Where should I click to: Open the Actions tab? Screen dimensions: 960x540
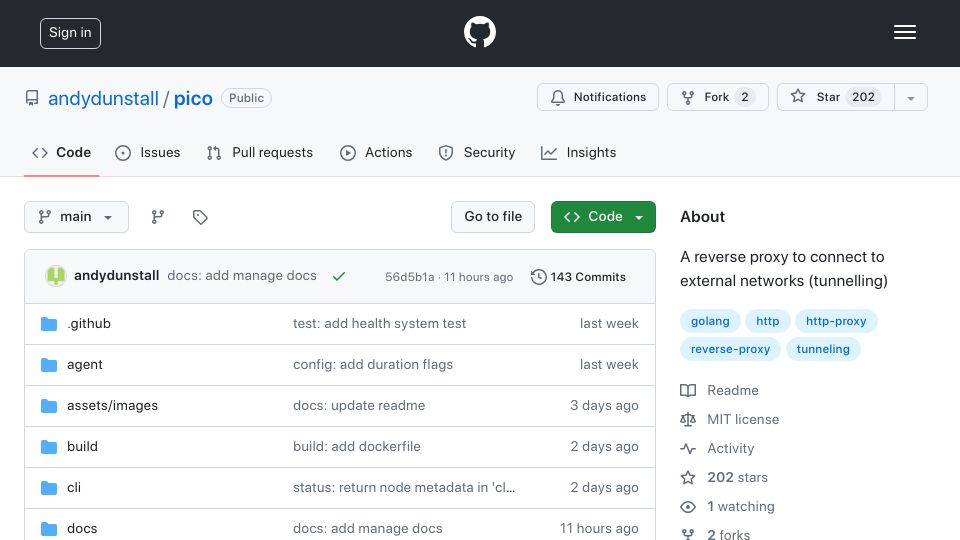click(x=376, y=152)
